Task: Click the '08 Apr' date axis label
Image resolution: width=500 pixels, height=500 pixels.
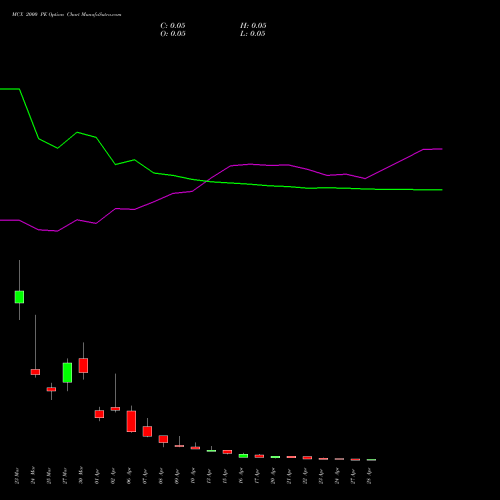Action: tap(161, 476)
